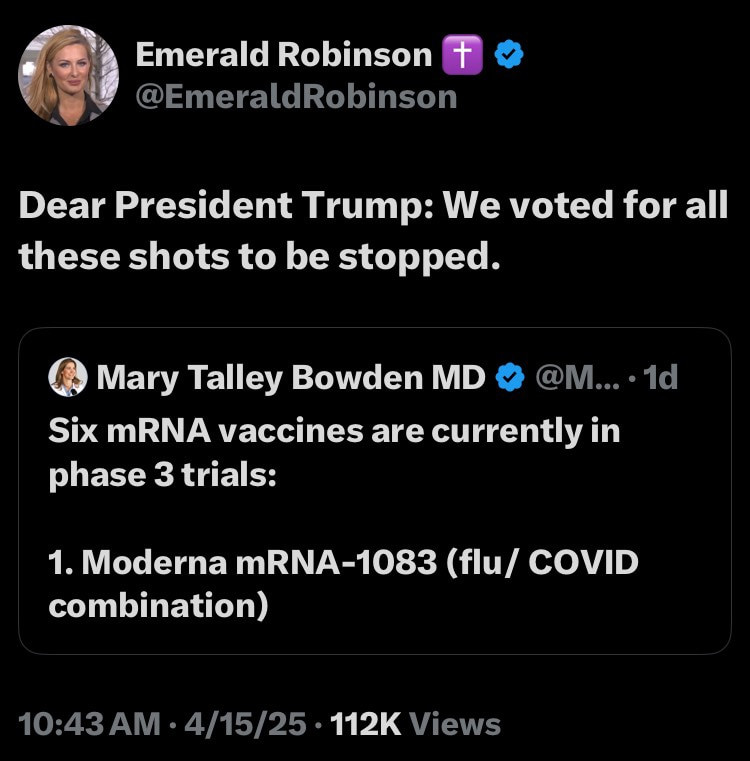Click the truncated @M... handle
The image size is (750, 761).
pos(577,377)
